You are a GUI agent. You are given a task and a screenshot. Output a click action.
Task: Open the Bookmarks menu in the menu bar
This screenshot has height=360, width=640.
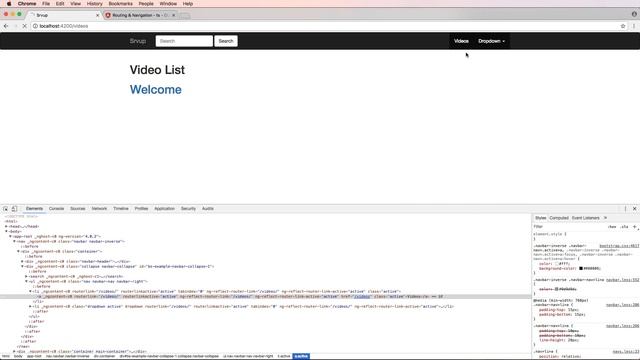pyautogui.click(x=120, y=4)
